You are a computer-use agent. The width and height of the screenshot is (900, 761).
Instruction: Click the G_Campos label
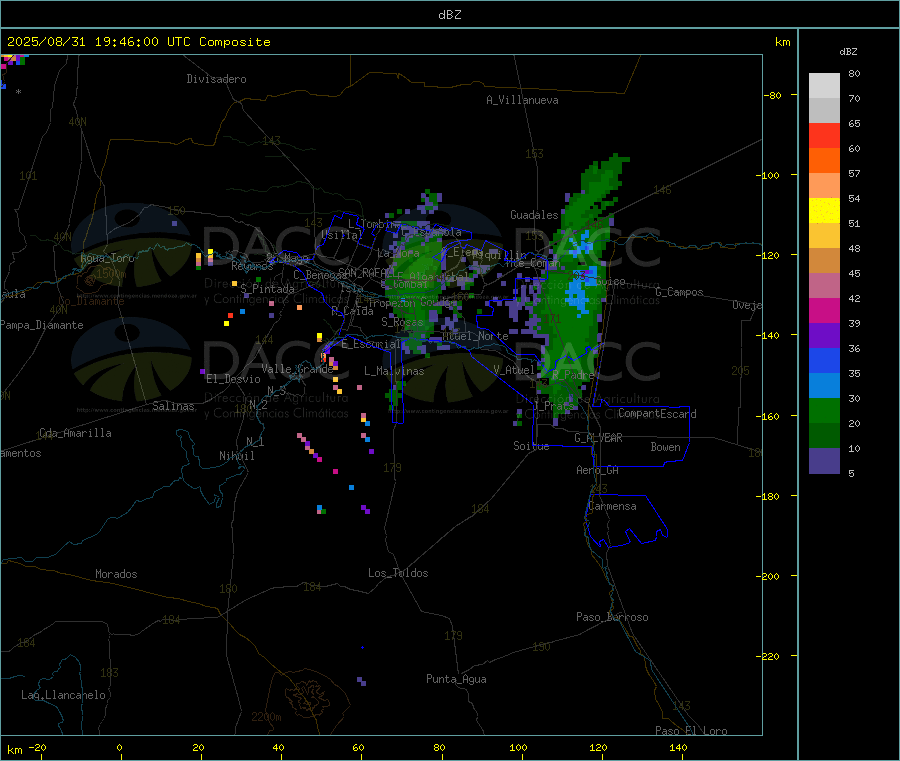click(679, 292)
